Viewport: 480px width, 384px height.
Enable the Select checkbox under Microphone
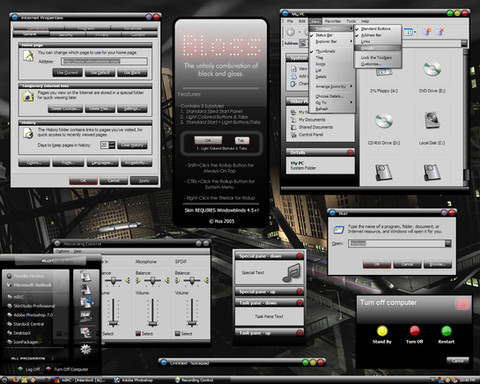click(x=138, y=333)
